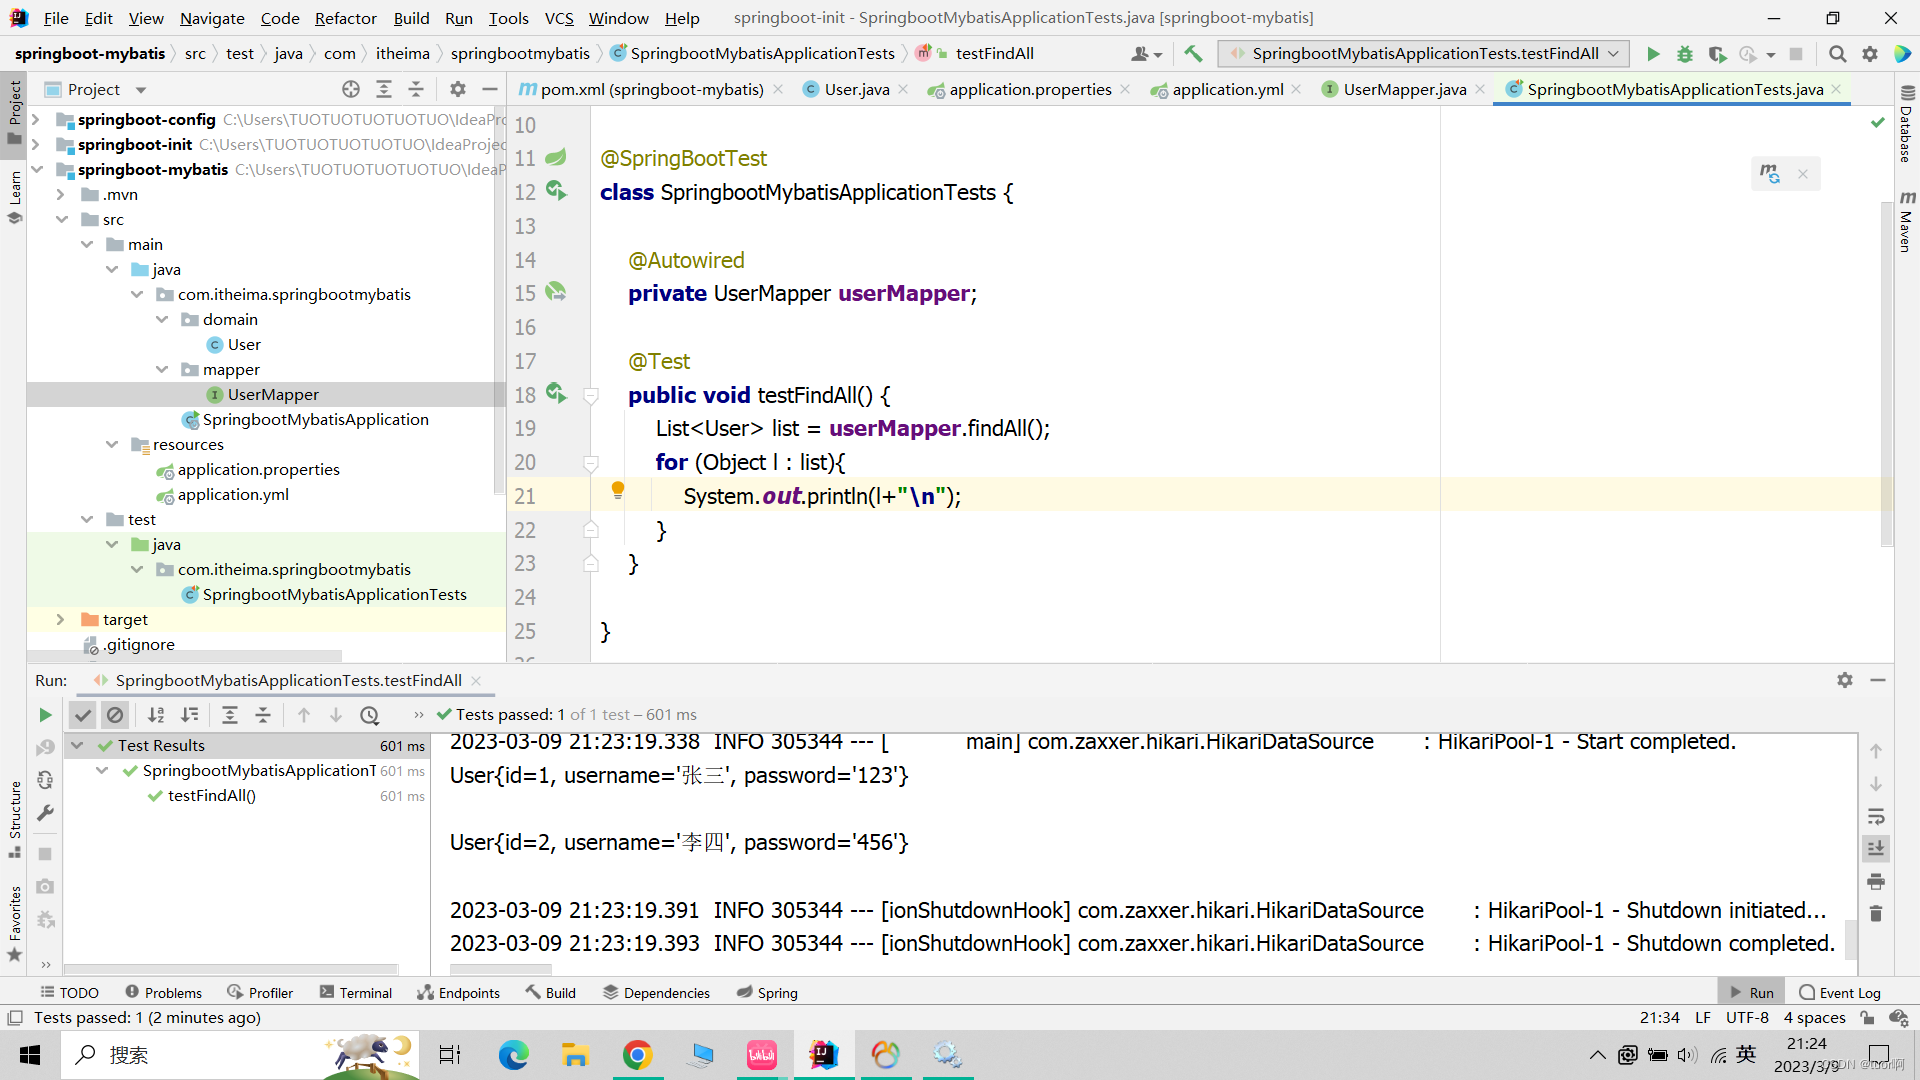
Task: Expand the target folder in project tree
Action: 61,620
